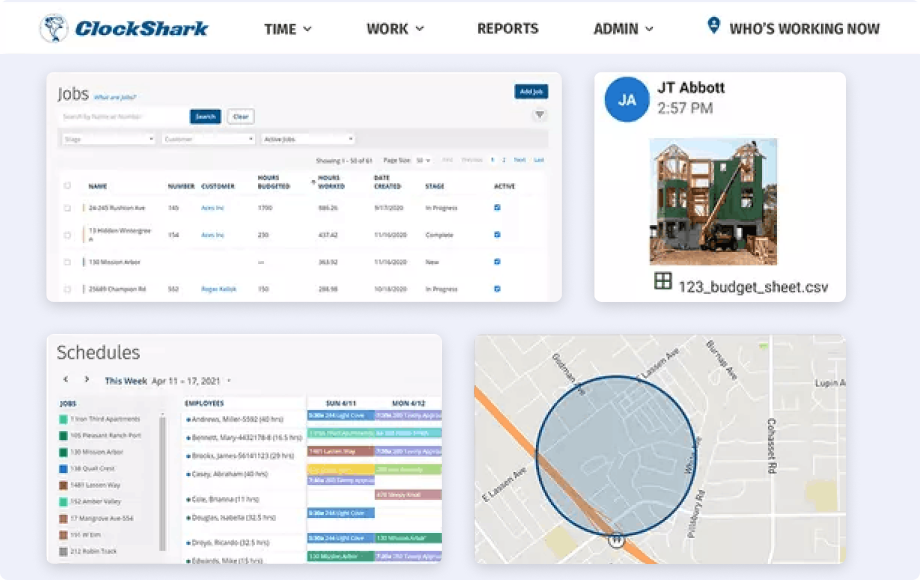Viewport: 920px width, 580px height.
Task: Click the previous week arrow in Schedules
Action: [x=65, y=380]
